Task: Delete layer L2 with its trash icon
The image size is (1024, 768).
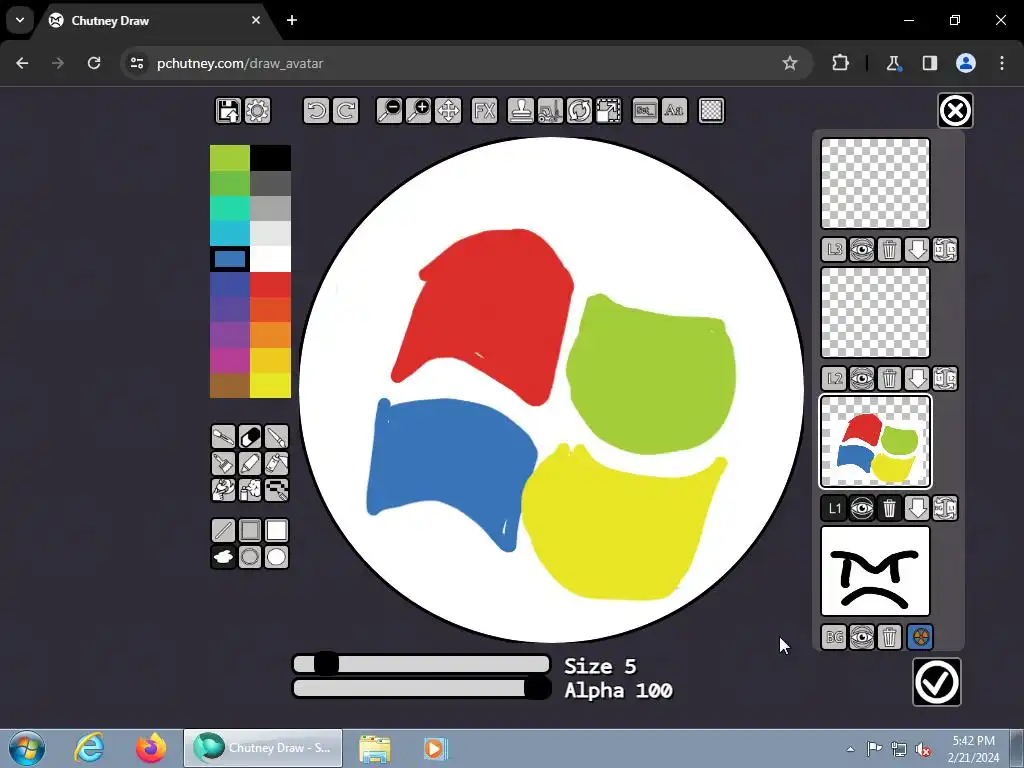Action: (889, 379)
